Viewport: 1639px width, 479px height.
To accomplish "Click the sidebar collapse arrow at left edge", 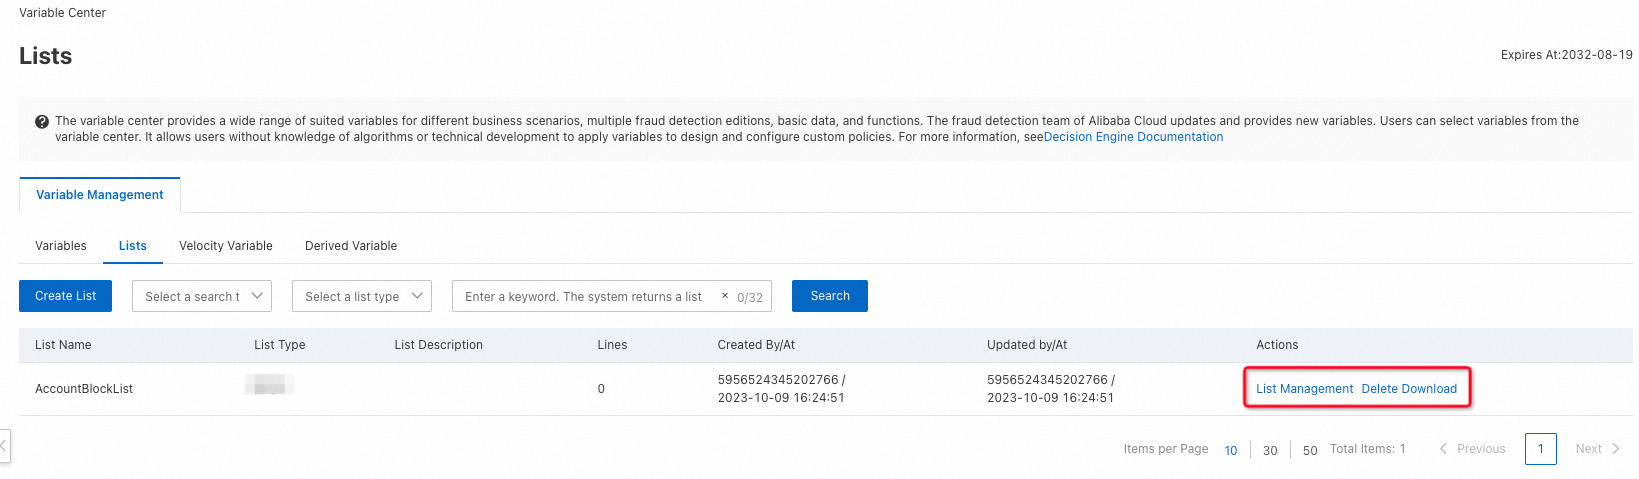I will click(x=5, y=446).
